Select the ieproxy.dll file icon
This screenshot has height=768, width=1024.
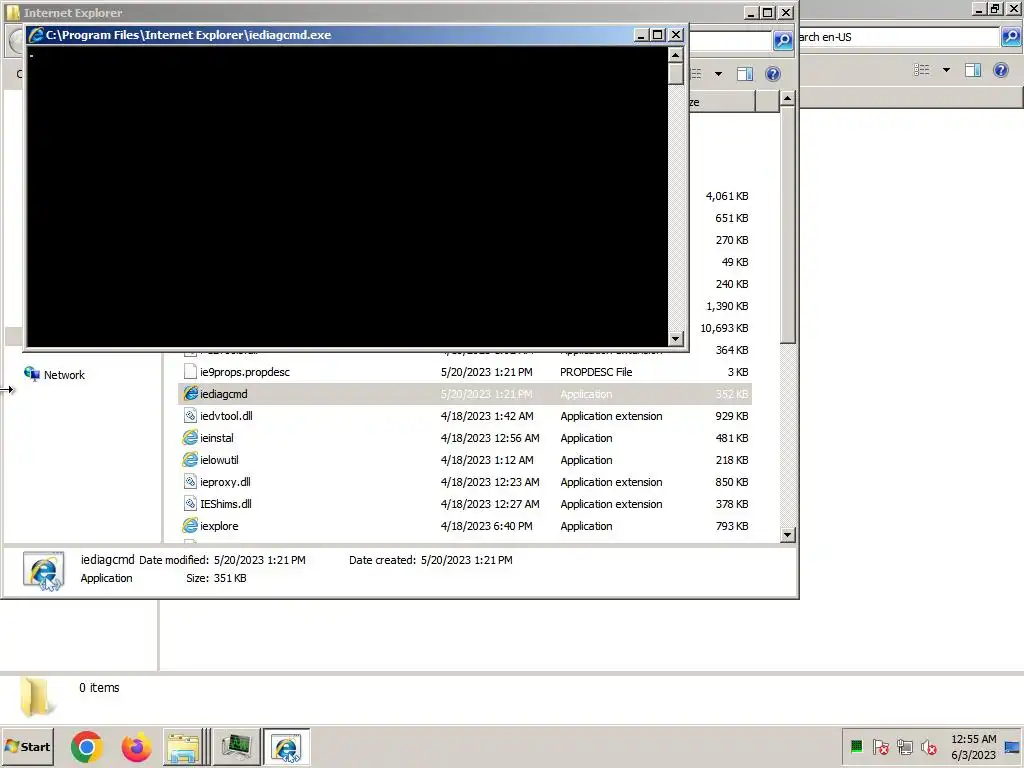(x=190, y=482)
